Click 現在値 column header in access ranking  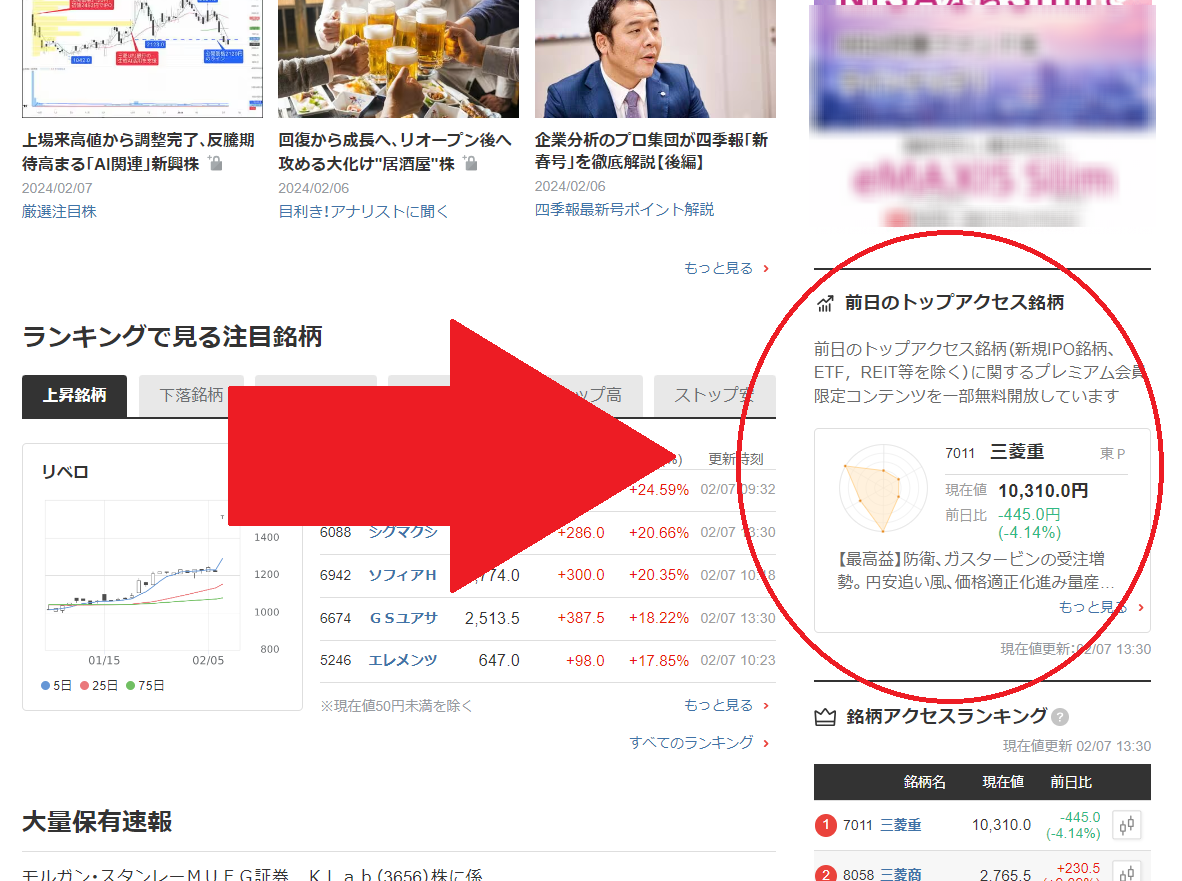(1003, 782)
